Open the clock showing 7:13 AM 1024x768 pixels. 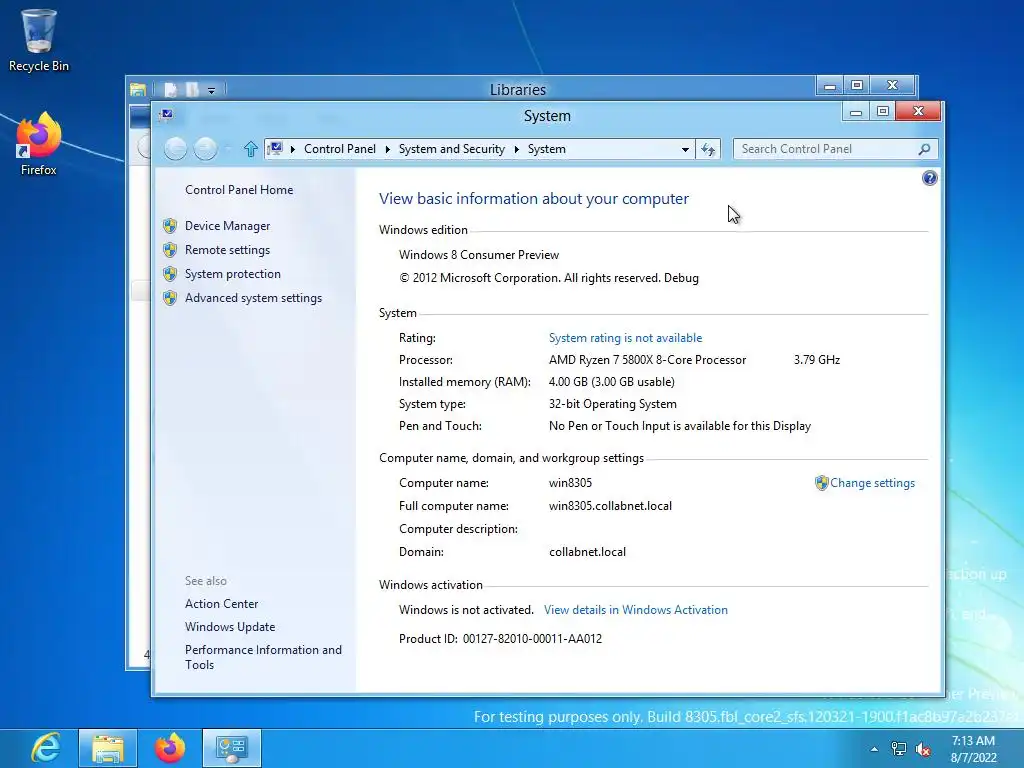973,749
